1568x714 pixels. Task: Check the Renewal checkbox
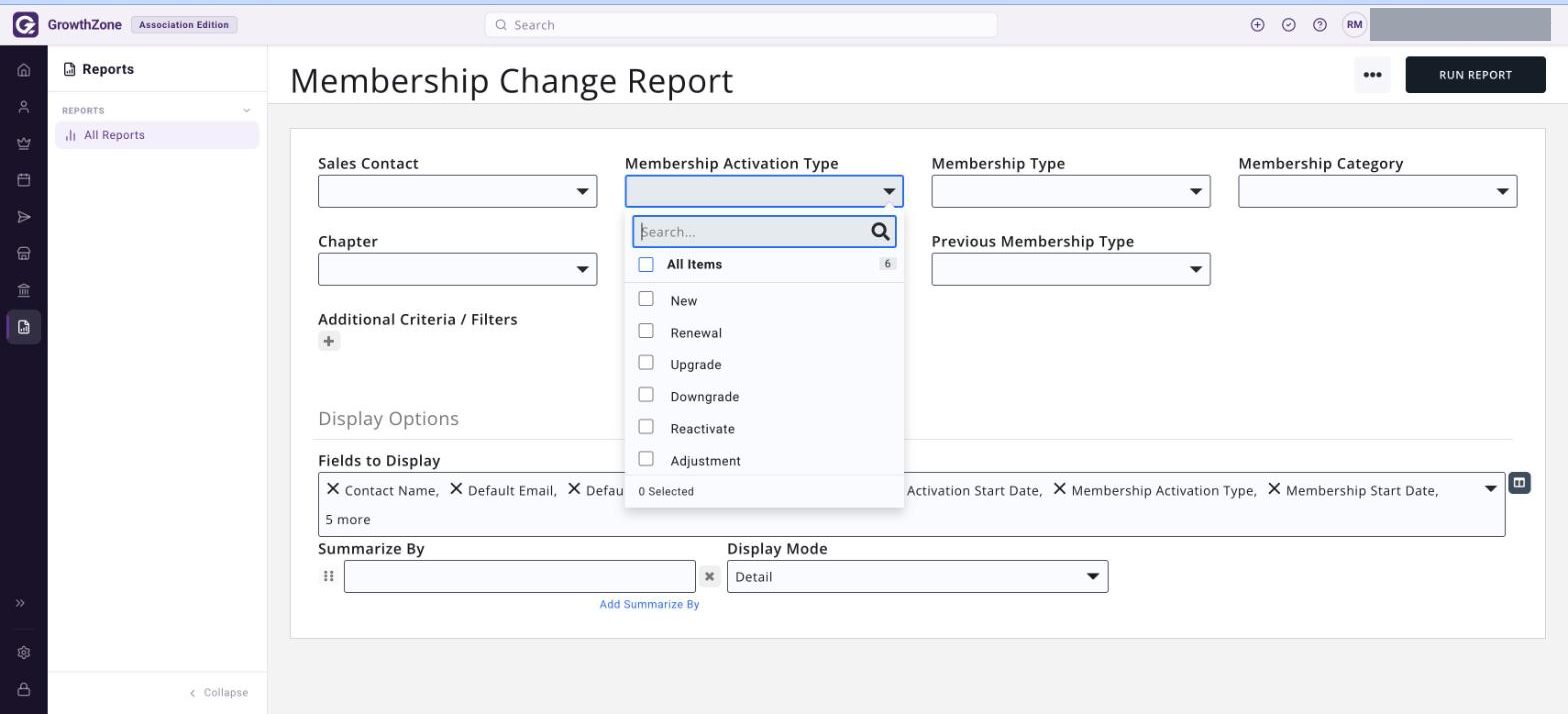646,331
